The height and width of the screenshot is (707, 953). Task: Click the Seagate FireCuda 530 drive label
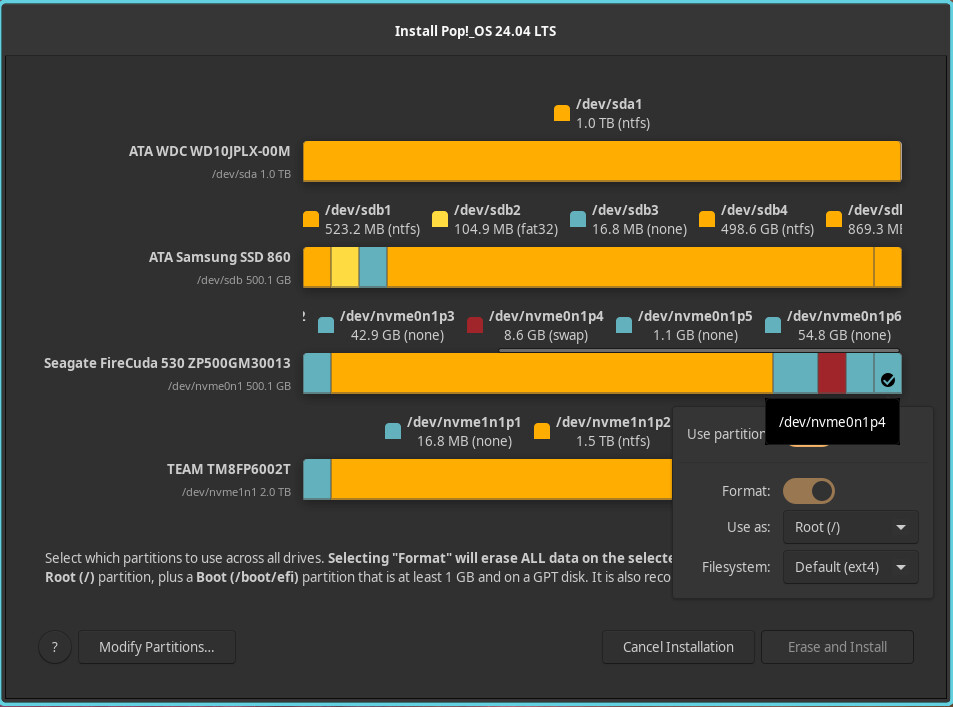pyautogui.click(x=167, y=363)
